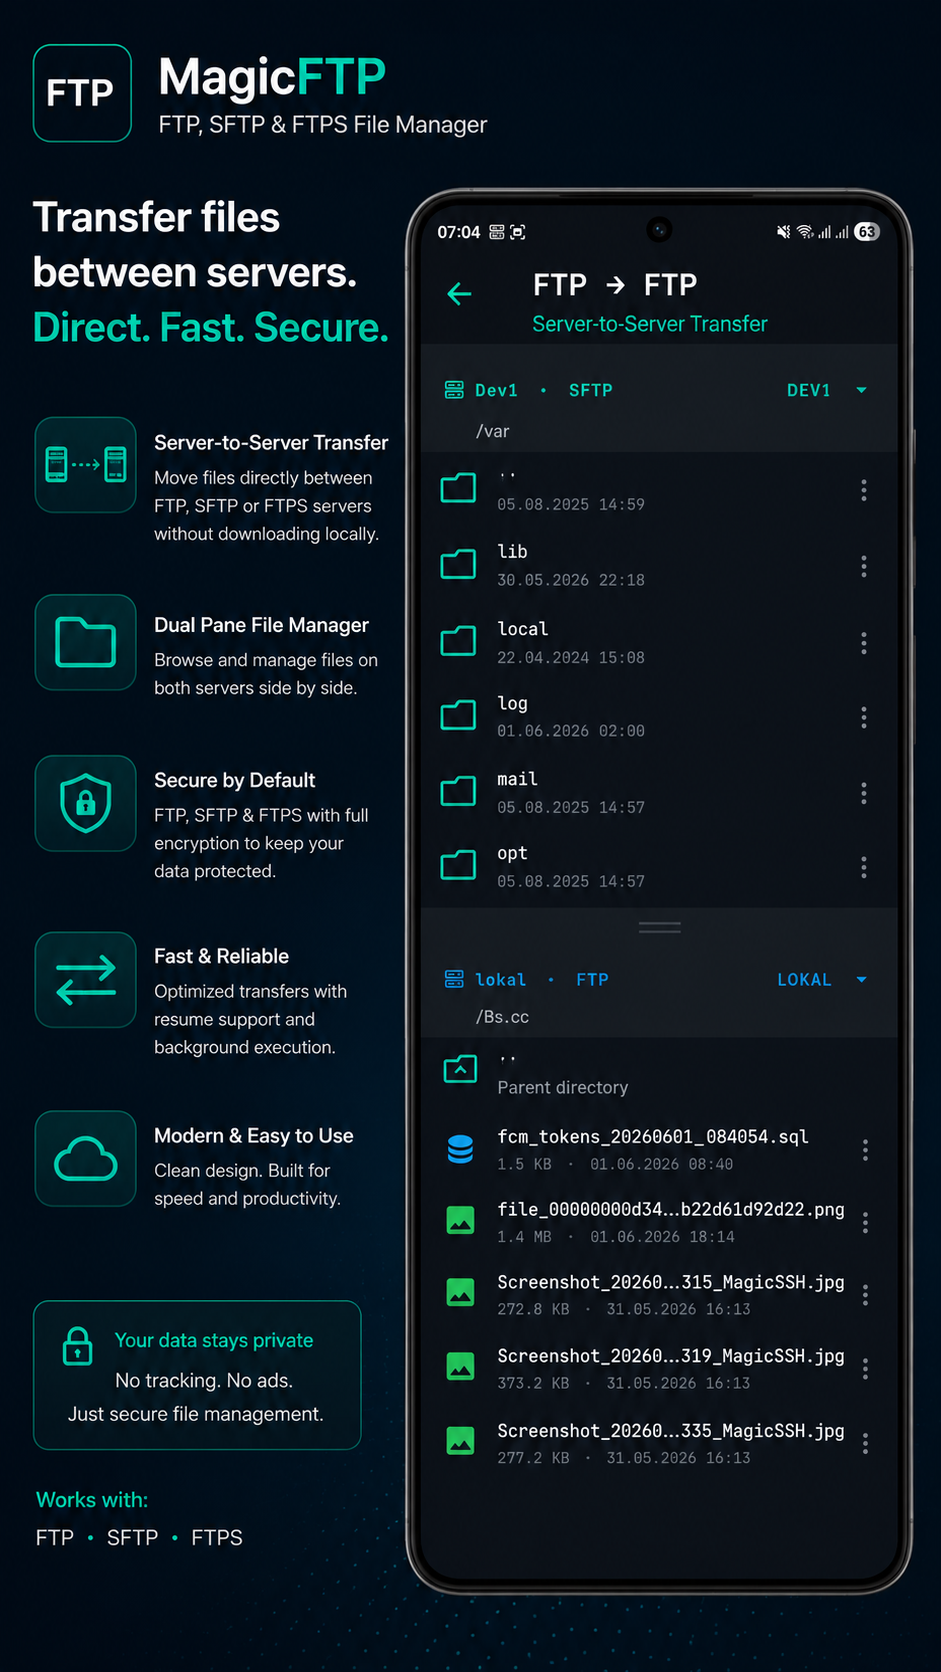The image size is (941, 1672).
Task: Open the mail folder icon
Action: click(x=459, y=791)
